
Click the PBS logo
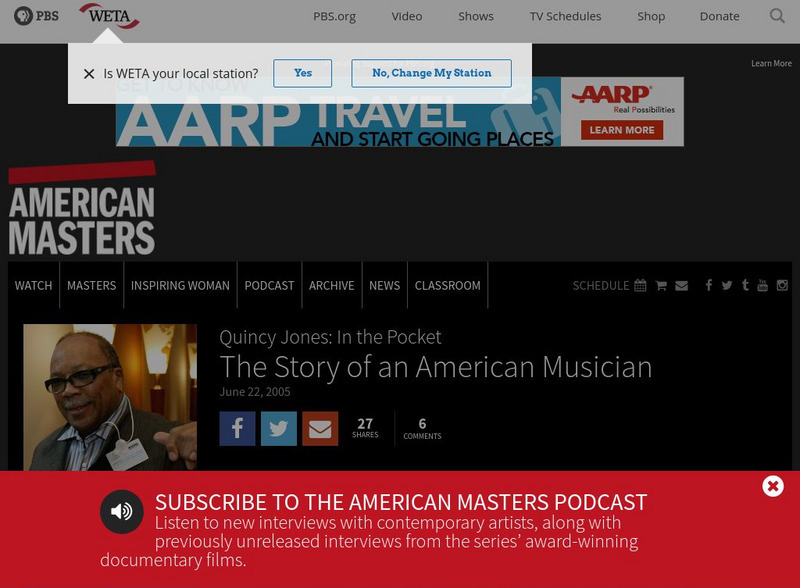point(36,16)
